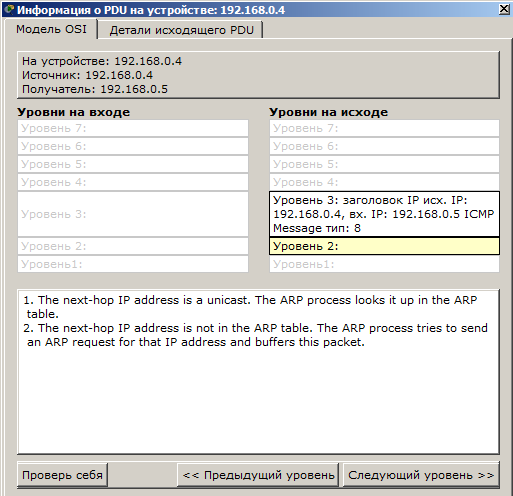
Task: Click the ARP process description text area
Action: [258, 372]
